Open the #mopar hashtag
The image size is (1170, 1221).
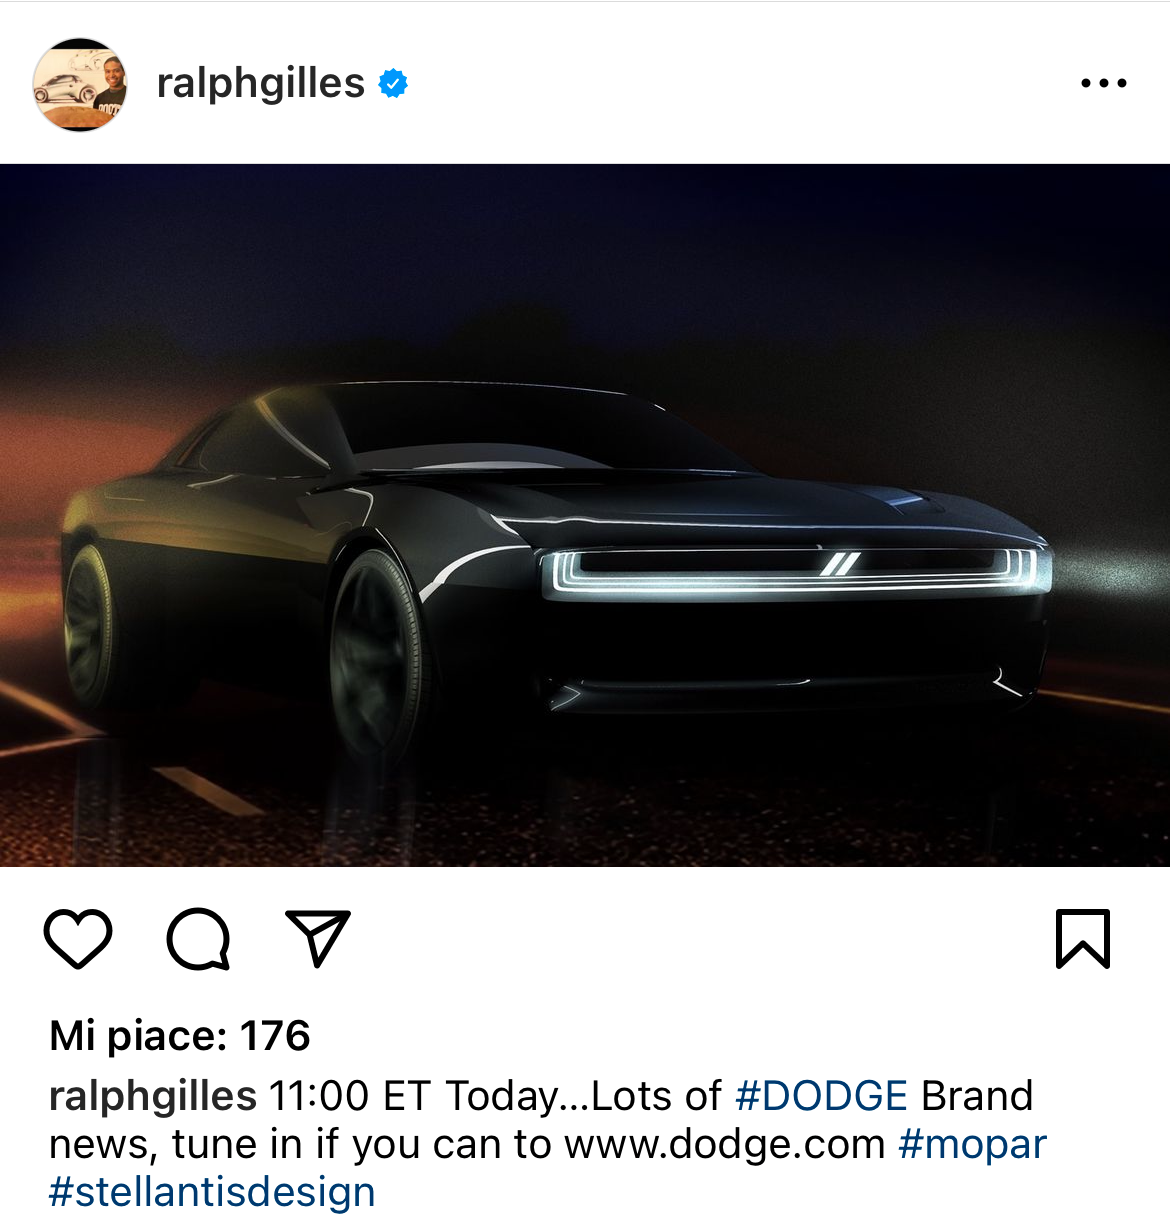click(x=972, y=1144)
